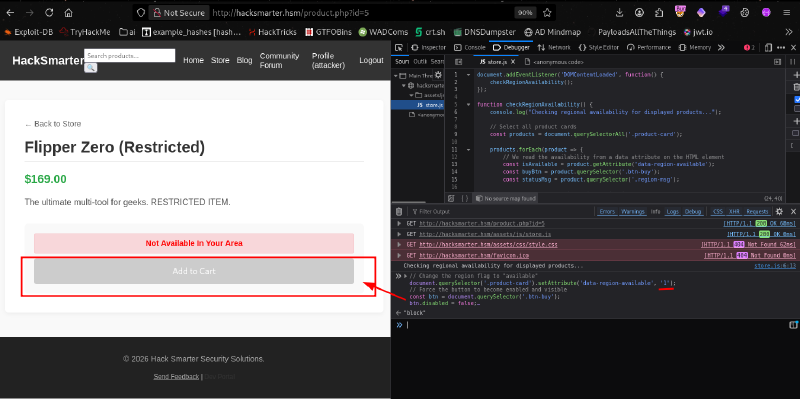Fold the code block at line 5

(468, 105)
